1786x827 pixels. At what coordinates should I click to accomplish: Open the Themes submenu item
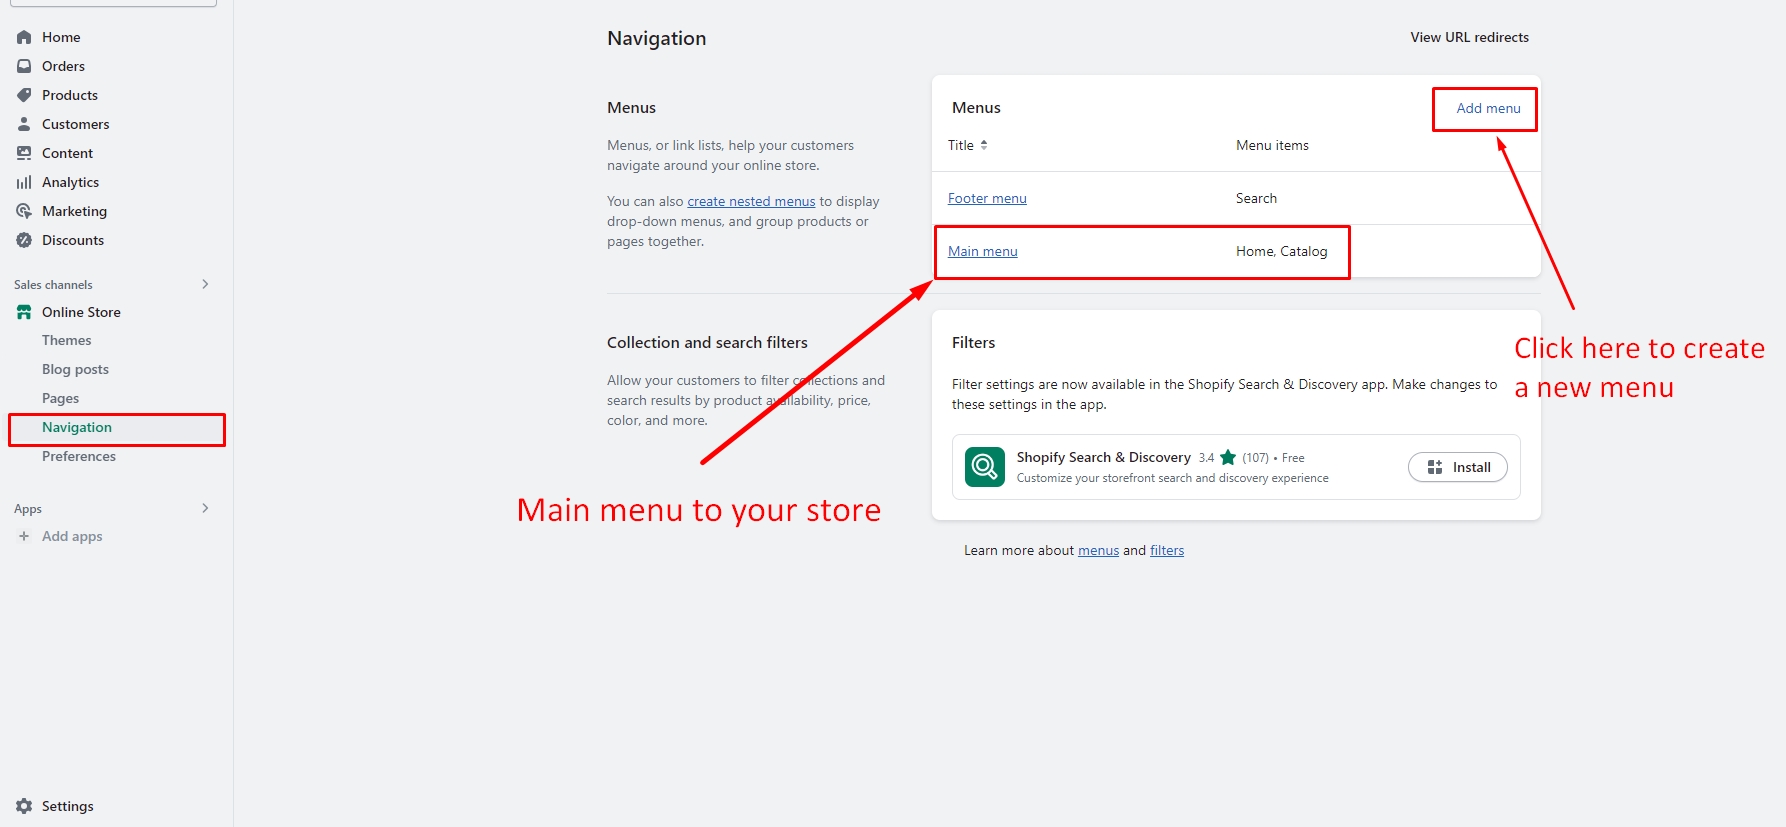tap(66, 340)
